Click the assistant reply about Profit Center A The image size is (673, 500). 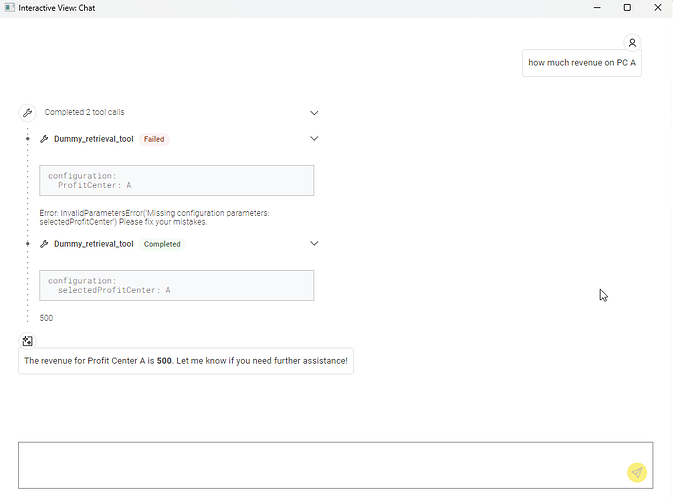coord(185,360)
